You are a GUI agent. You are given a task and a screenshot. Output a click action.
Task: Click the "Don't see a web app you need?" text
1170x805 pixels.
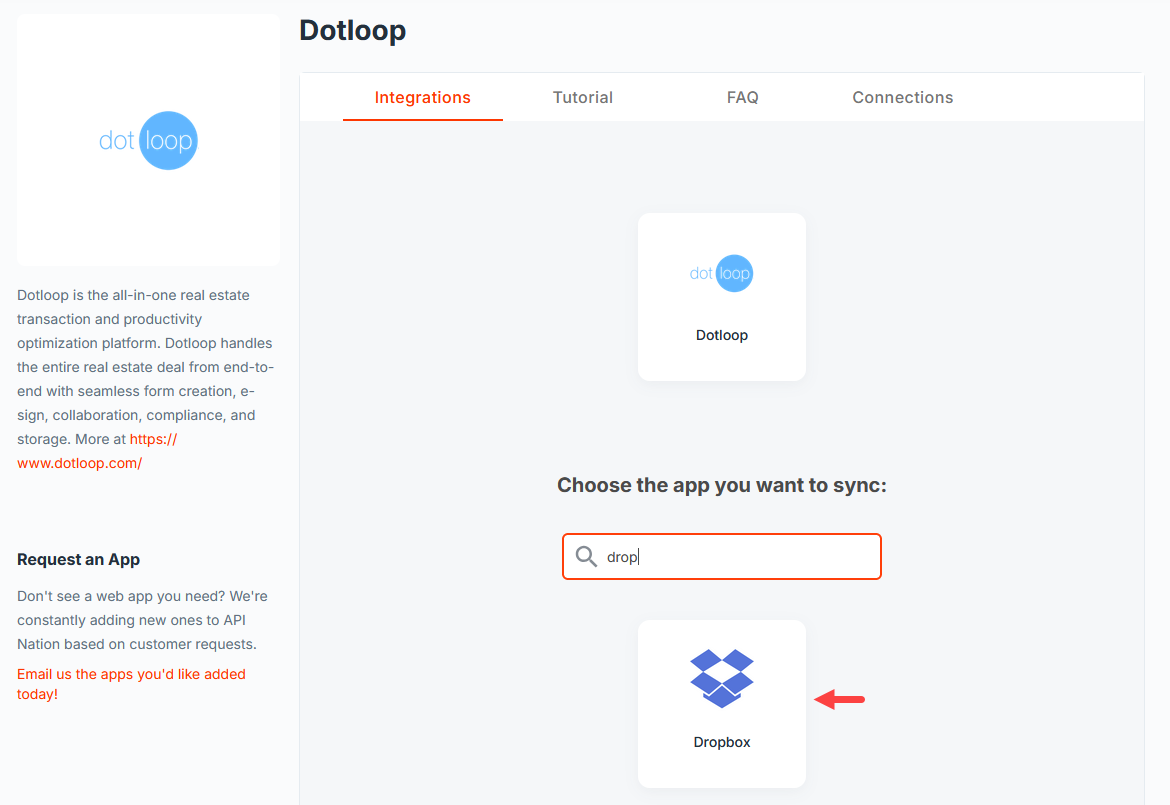tap(121, 596)
